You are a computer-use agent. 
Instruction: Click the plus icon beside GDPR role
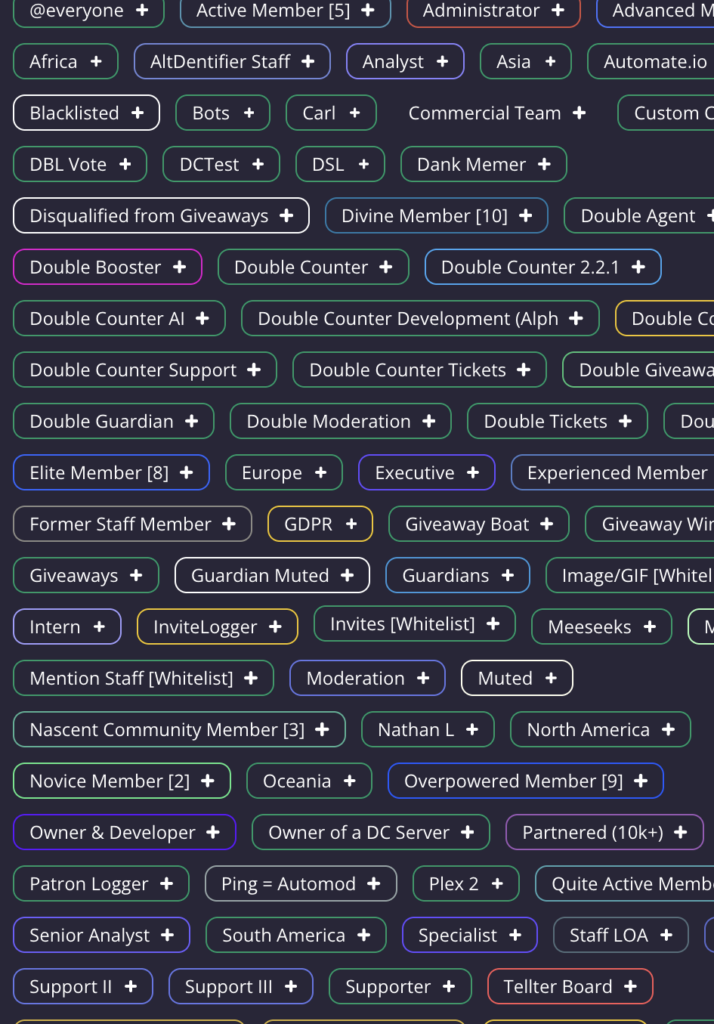(x=352, y=523)
